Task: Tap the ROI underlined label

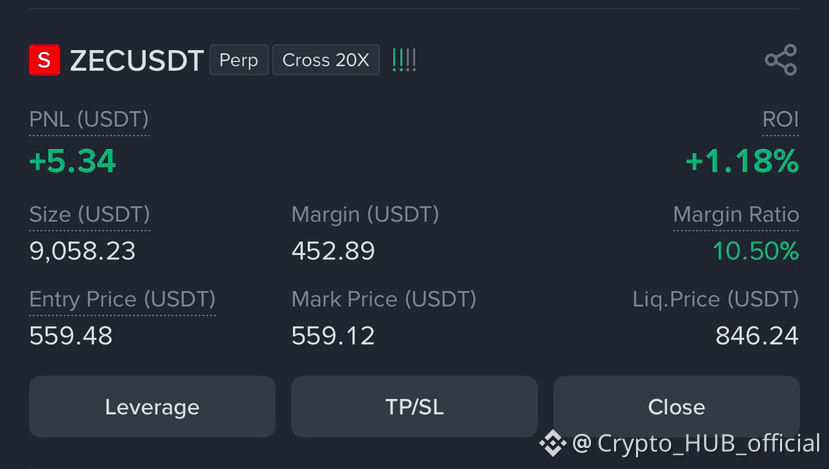Action: [x=780, y=119]
